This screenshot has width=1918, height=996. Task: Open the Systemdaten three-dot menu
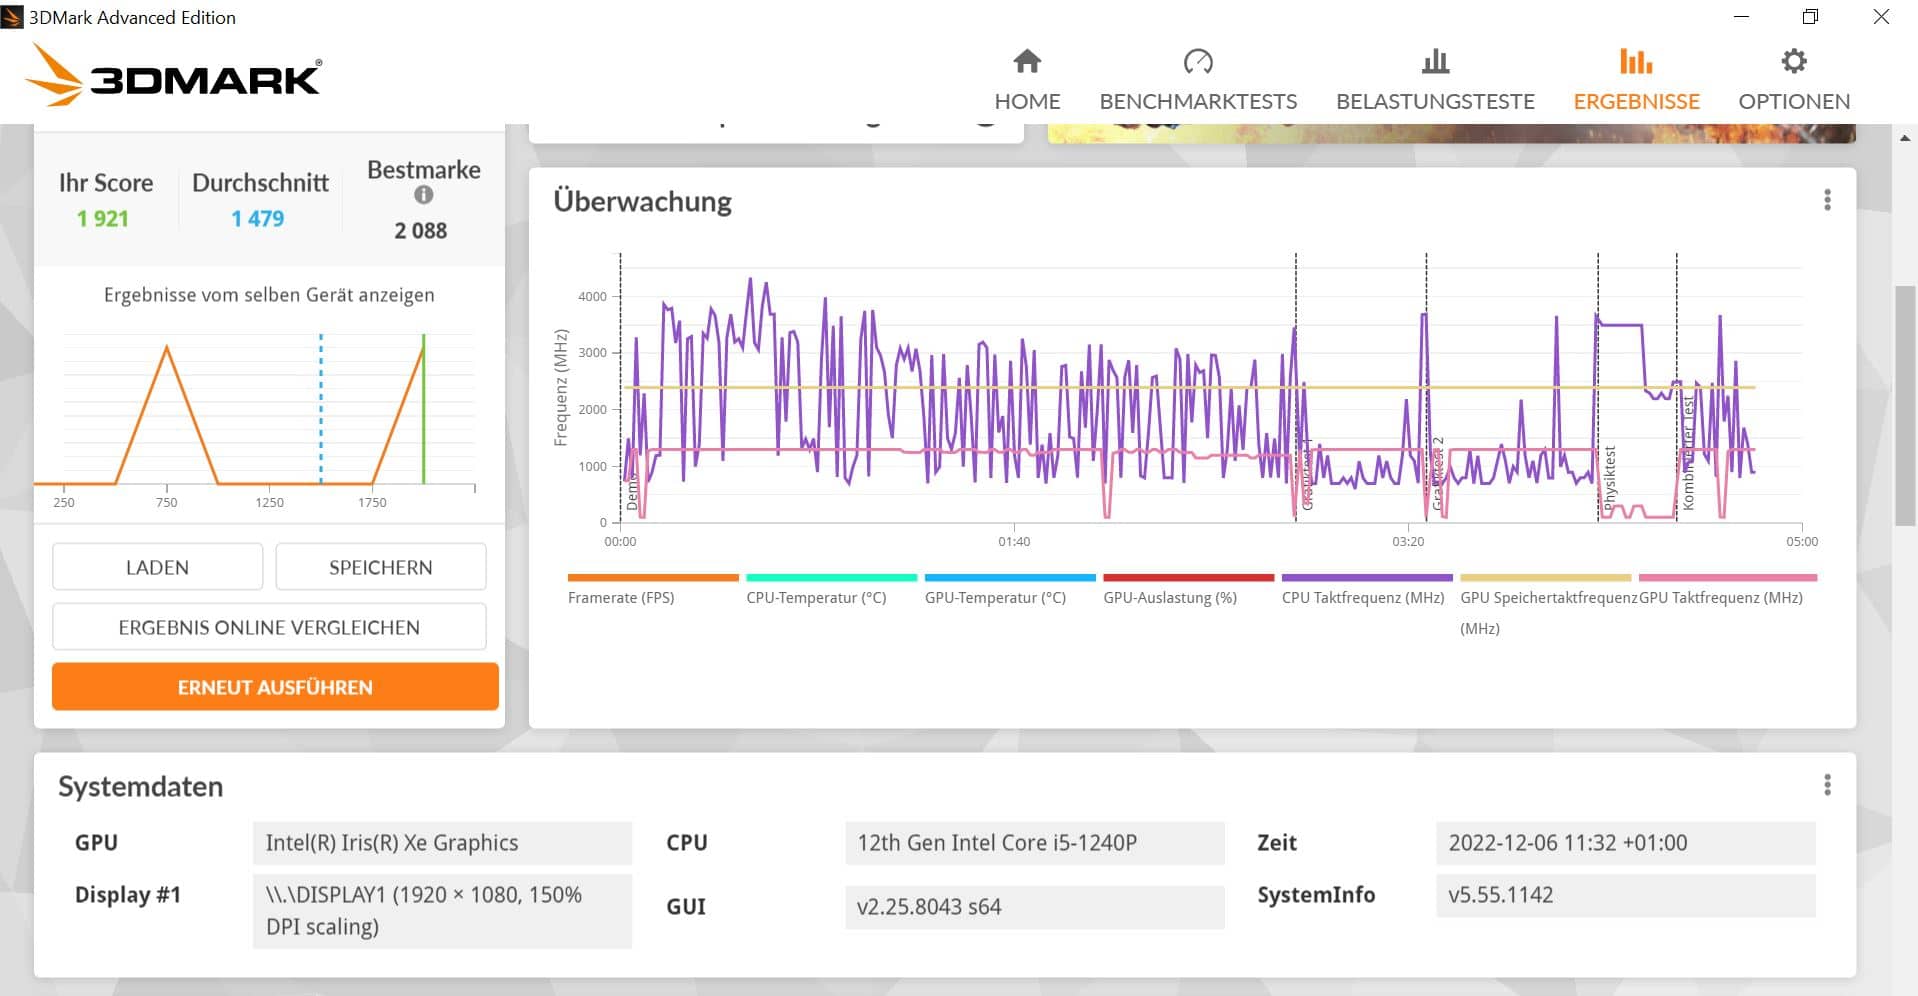tap(1826, 785)
